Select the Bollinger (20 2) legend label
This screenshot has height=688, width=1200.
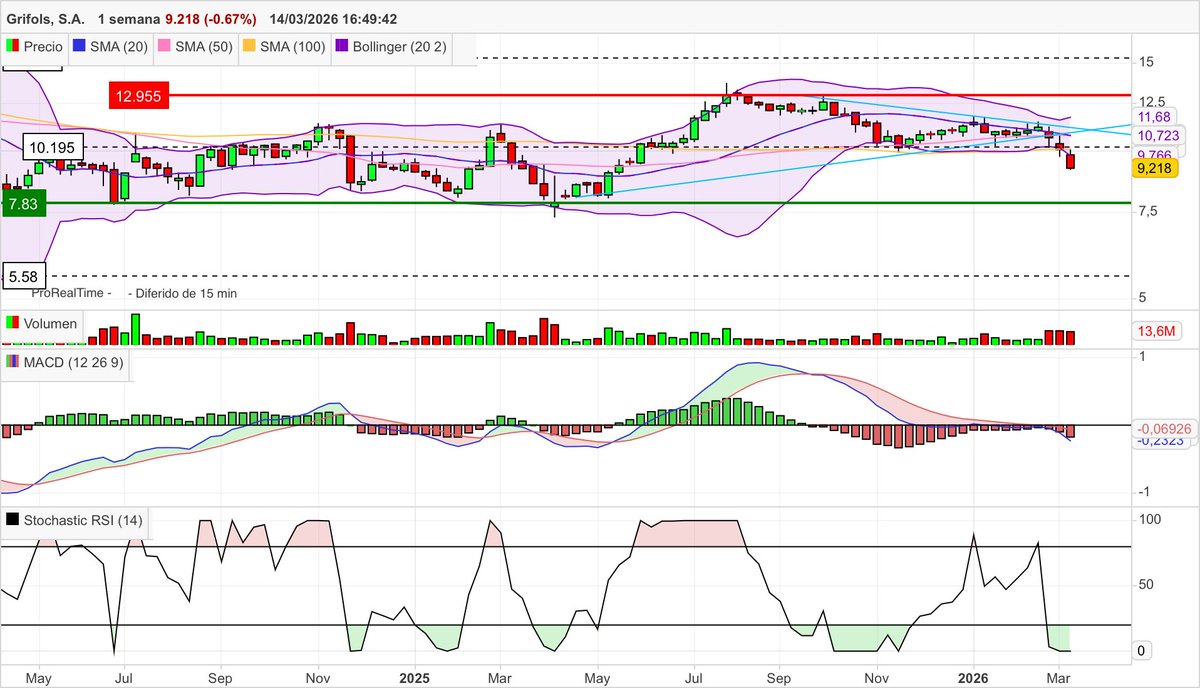pyautogui.click(x=401, y=46)
